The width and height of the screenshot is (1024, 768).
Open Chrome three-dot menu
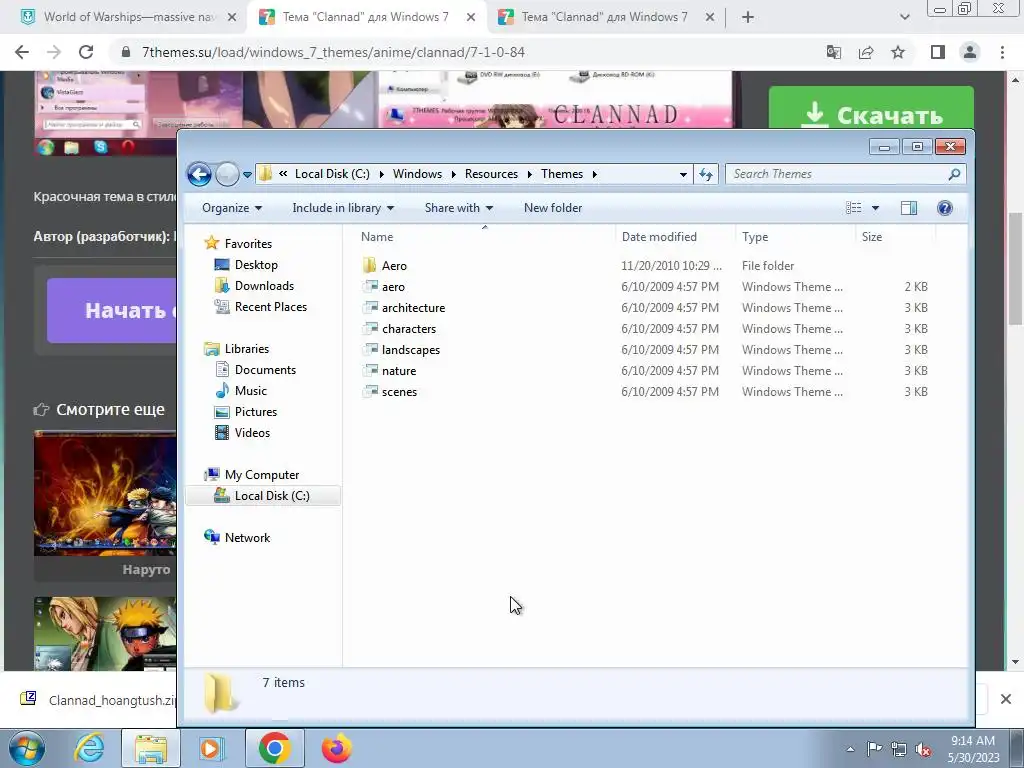pos(1002,52)
